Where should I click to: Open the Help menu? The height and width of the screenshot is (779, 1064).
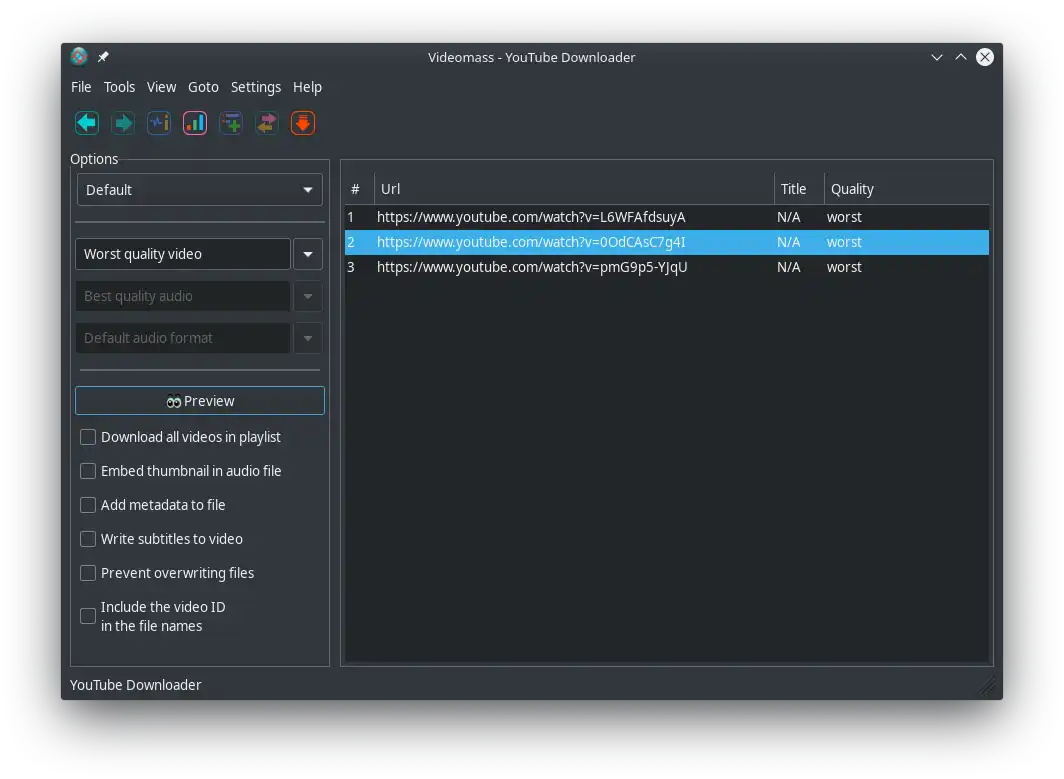point(307,87)
